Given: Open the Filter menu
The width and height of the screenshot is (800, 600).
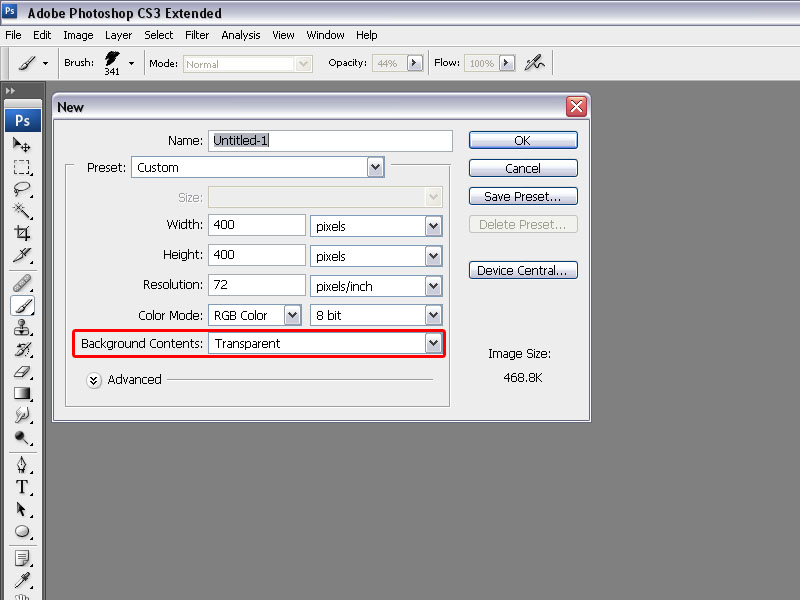Looking at the screenshot, I should 197,35.
